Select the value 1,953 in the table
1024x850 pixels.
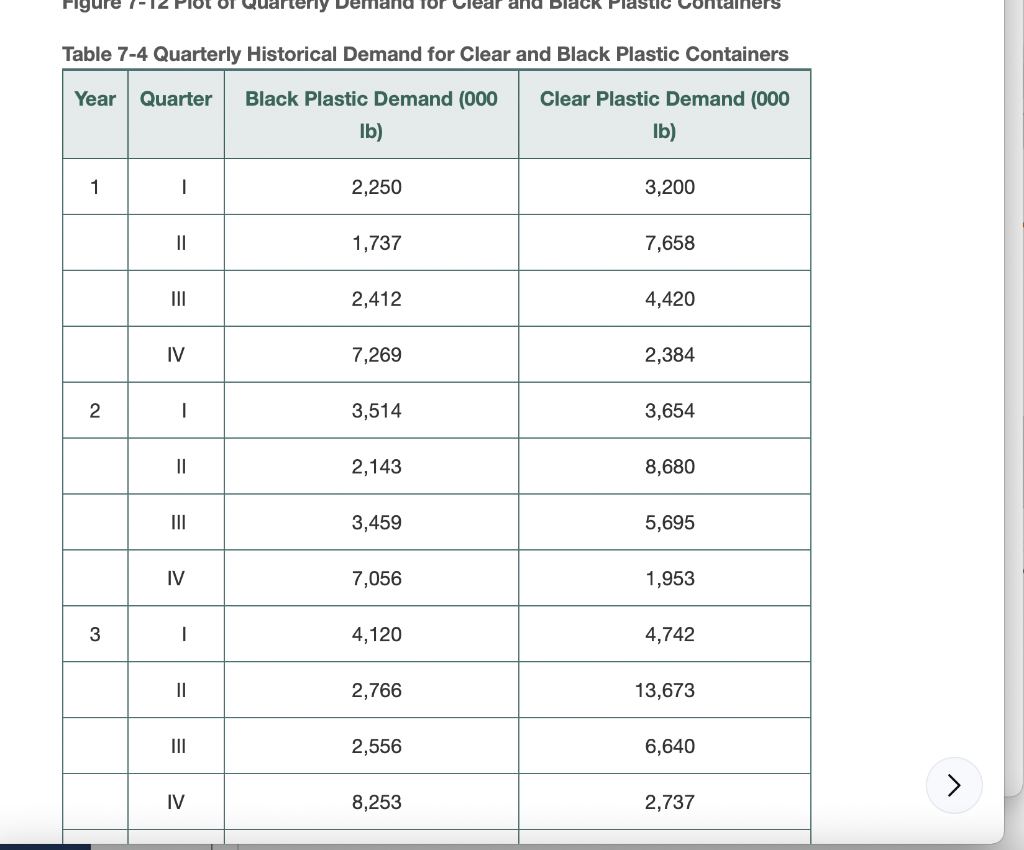pos(664,577)
